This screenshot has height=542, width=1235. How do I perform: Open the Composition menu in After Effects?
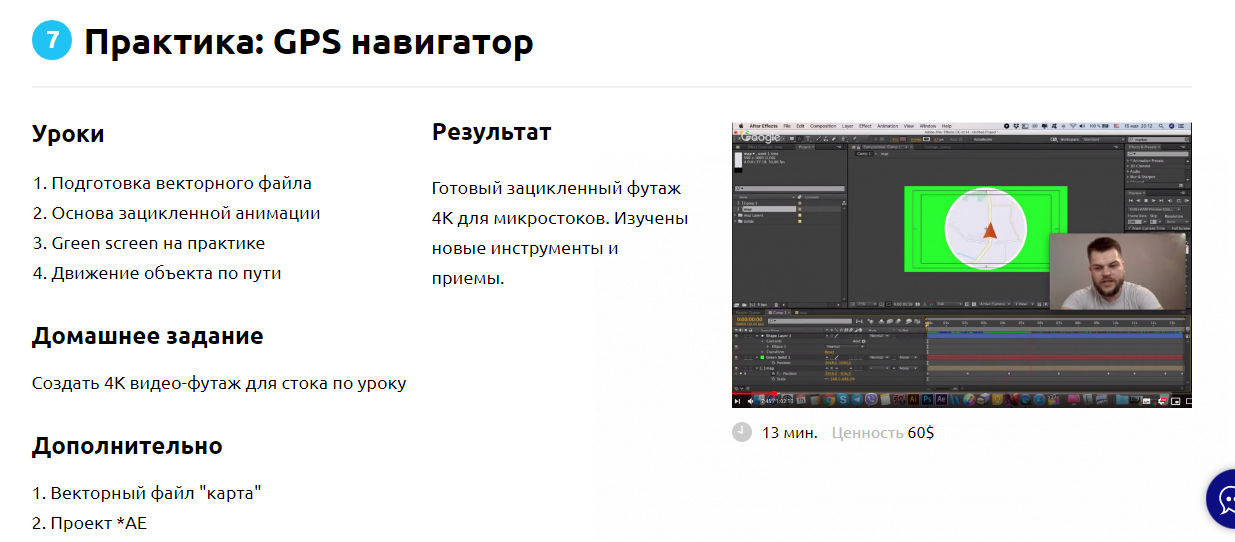pos(822,126)
